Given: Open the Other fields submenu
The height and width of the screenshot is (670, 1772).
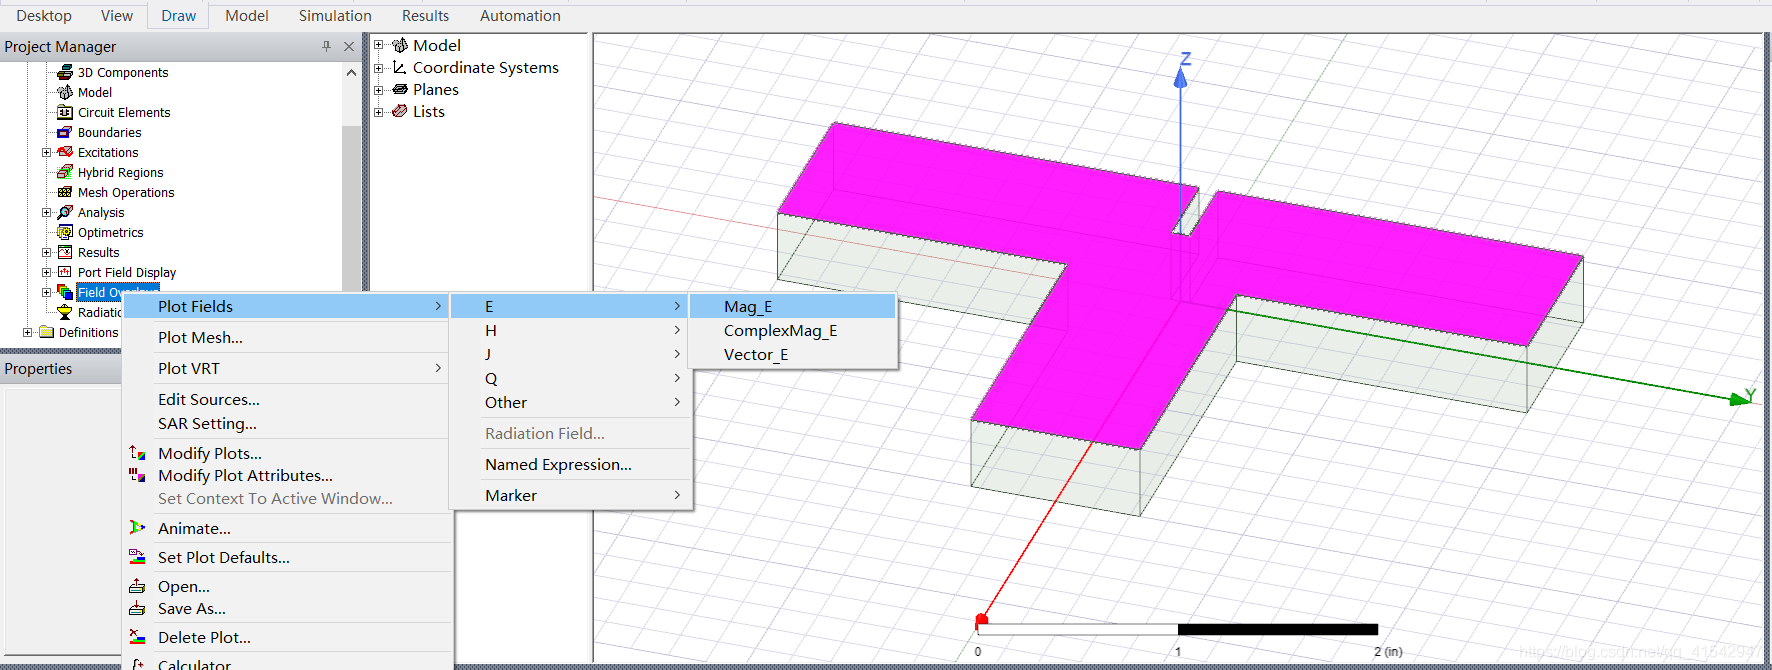Looking at the screenshot, I should pos(571,402).
